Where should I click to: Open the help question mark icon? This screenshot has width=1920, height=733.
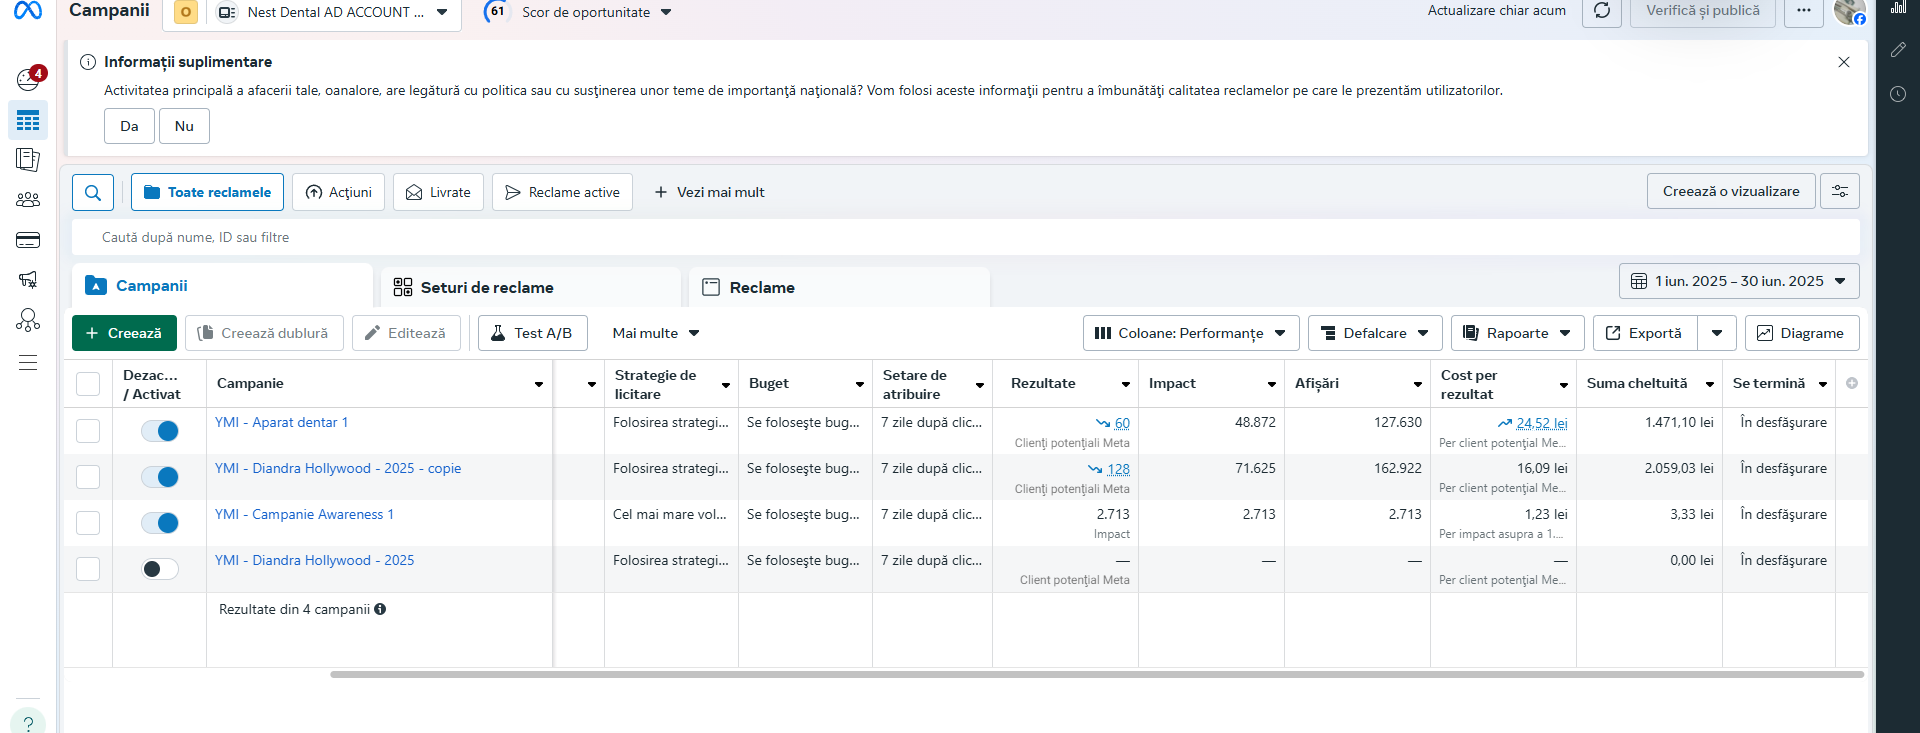[28, 722]
